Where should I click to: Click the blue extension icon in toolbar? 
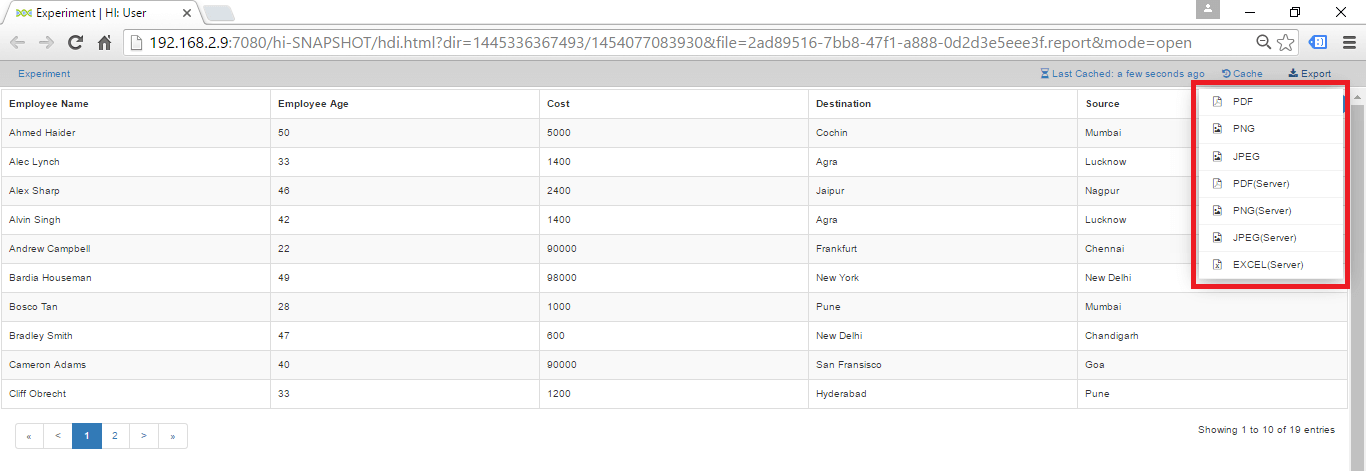[1318, 43]
